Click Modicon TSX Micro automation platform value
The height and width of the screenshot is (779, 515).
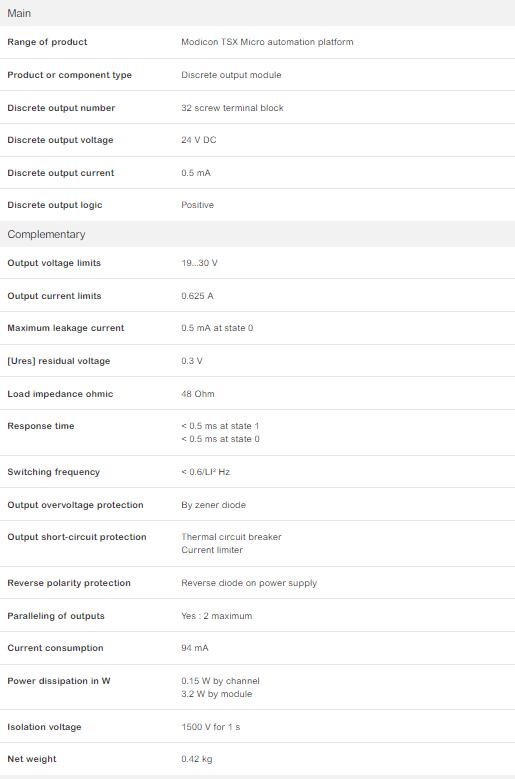(x=267, y=42)
